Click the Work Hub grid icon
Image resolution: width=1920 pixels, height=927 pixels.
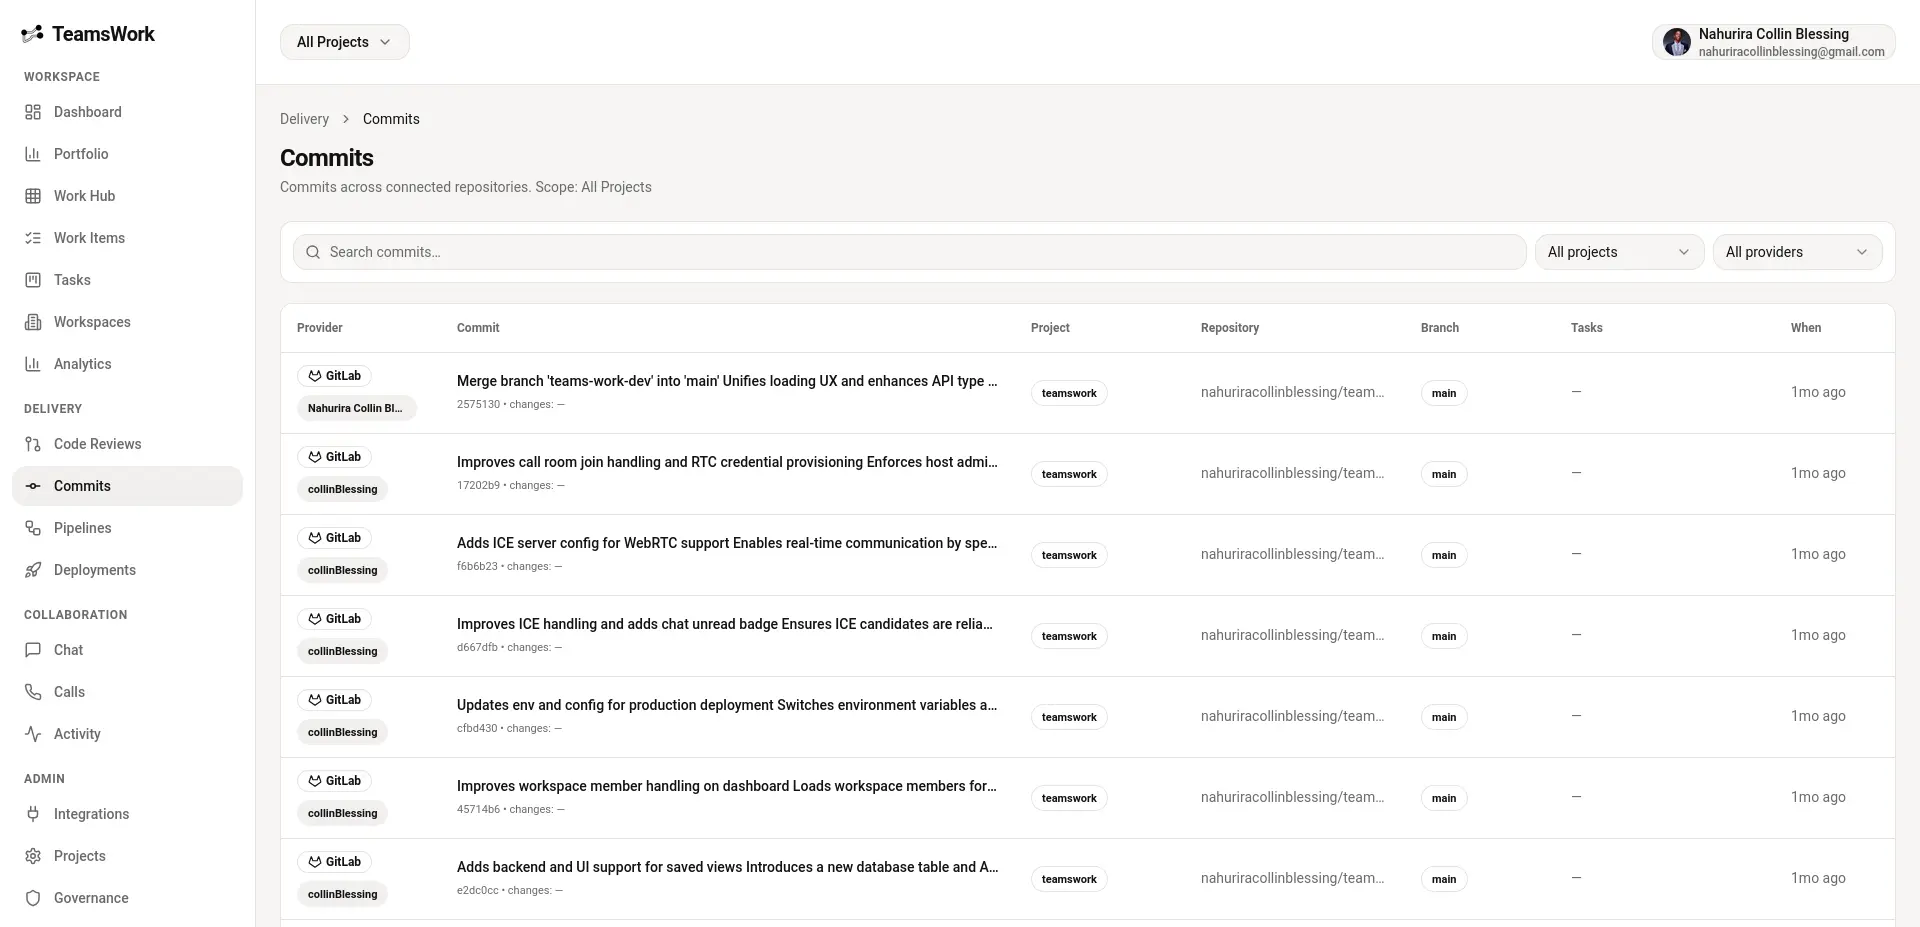(x=33, y=196)
